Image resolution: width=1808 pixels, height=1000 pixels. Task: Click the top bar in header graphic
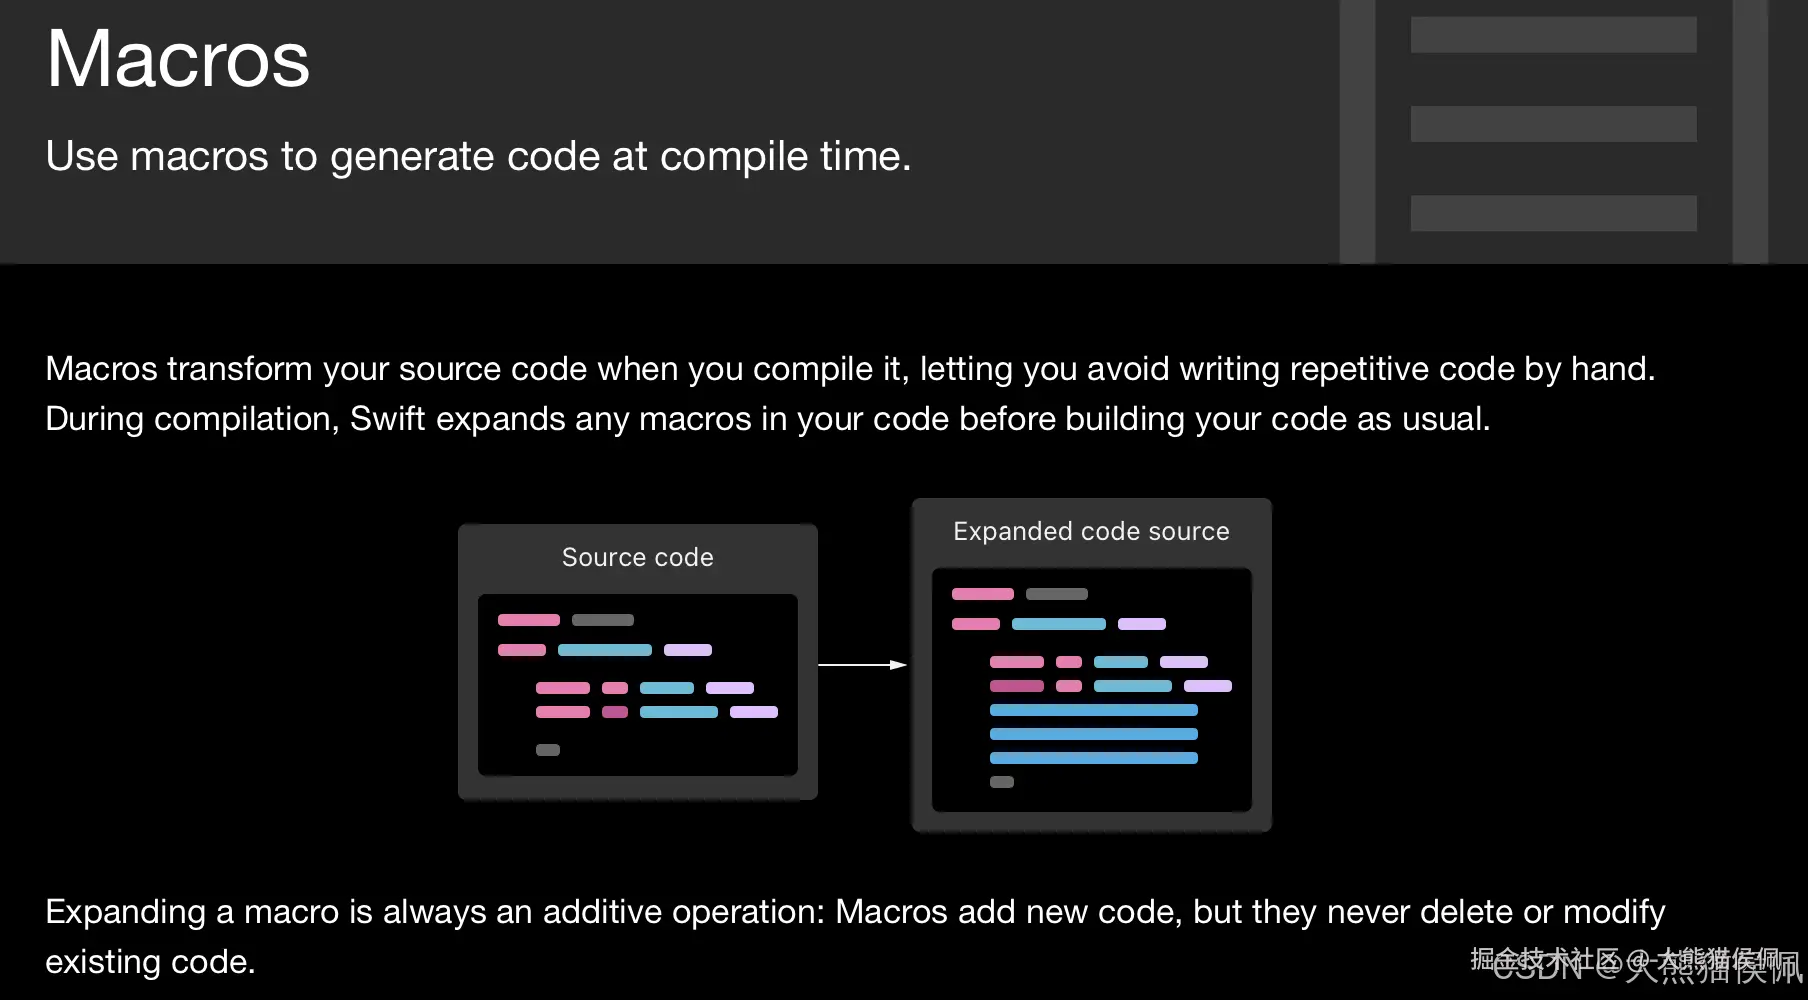pos(1552,35)
